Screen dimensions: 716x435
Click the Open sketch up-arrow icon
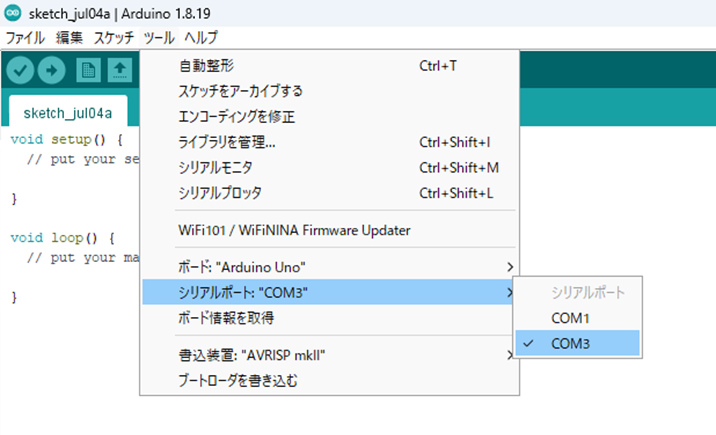pyautogui.click(x=120, y=70)
